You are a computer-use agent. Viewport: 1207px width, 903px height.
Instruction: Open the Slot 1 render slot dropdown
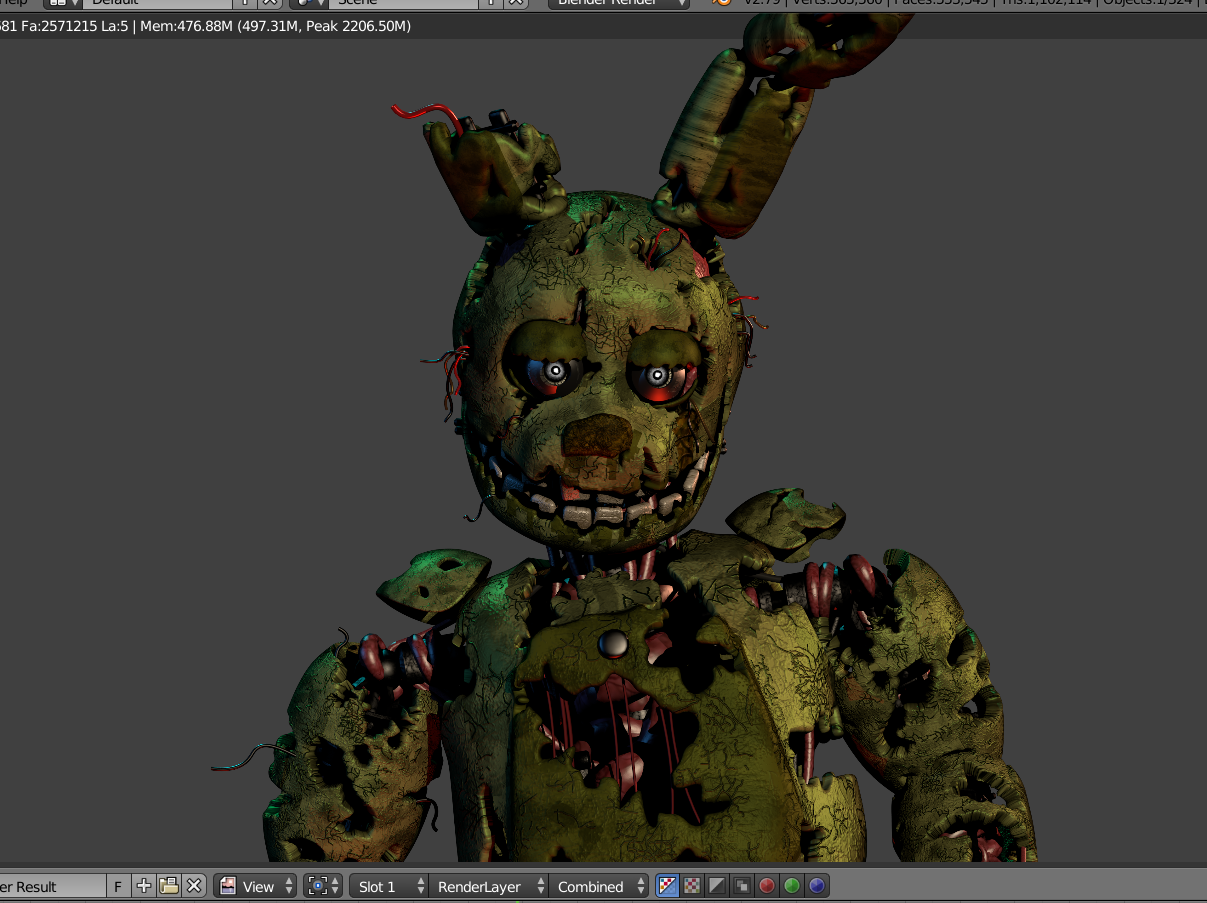389,886
